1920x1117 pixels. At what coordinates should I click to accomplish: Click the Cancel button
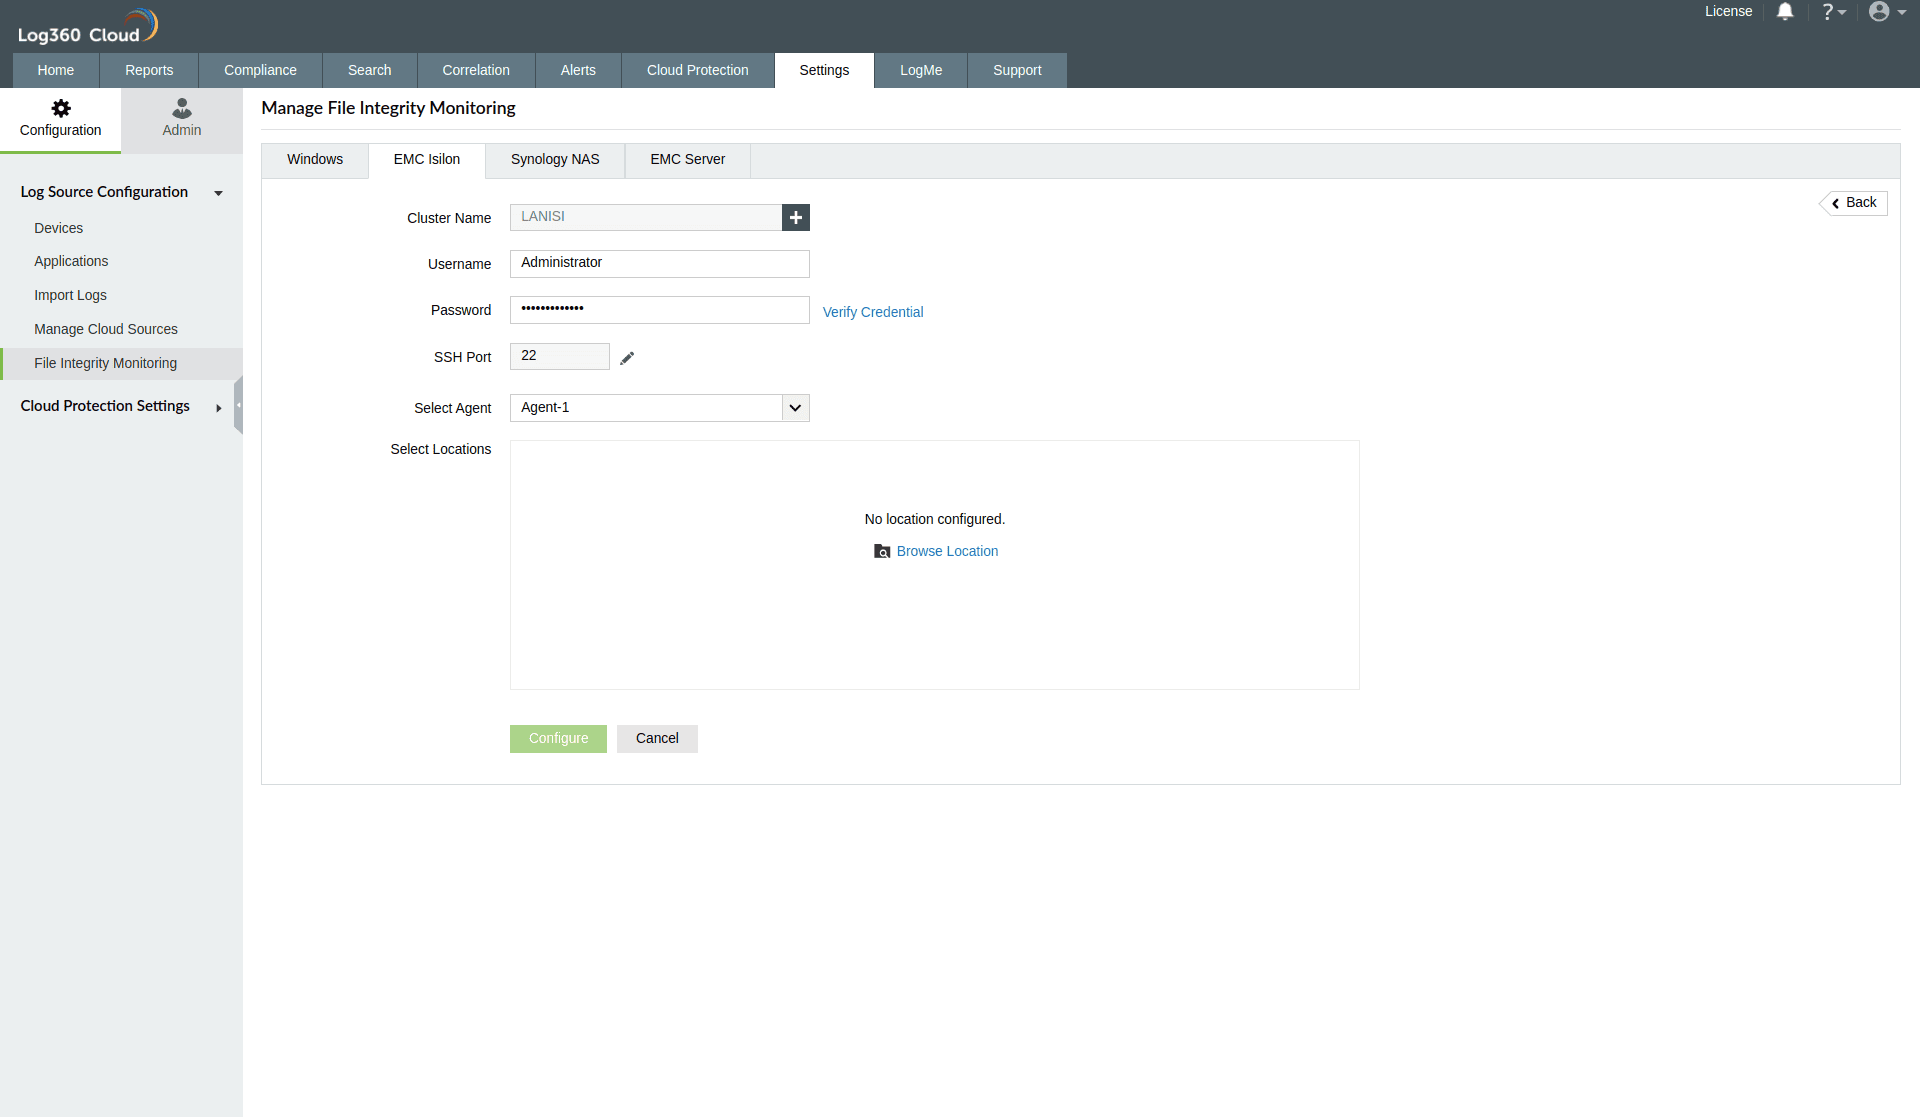pos(657,738)
